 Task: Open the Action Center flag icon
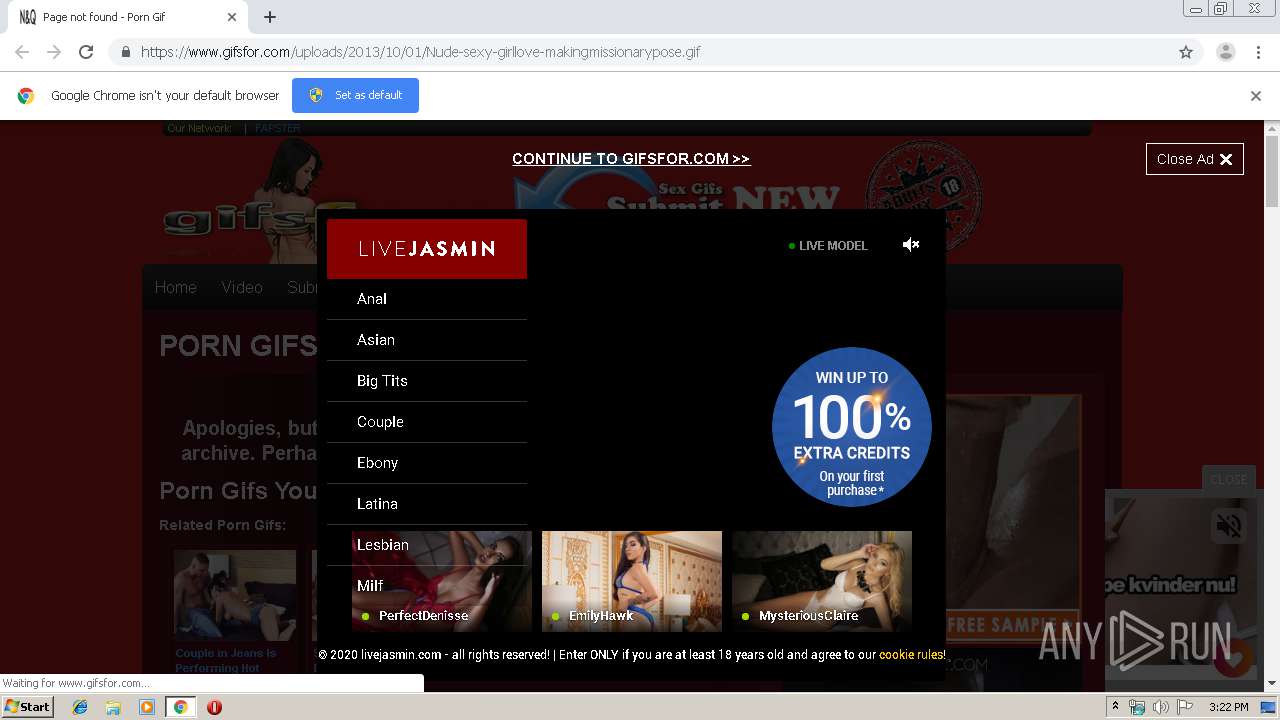point(1185,707)
